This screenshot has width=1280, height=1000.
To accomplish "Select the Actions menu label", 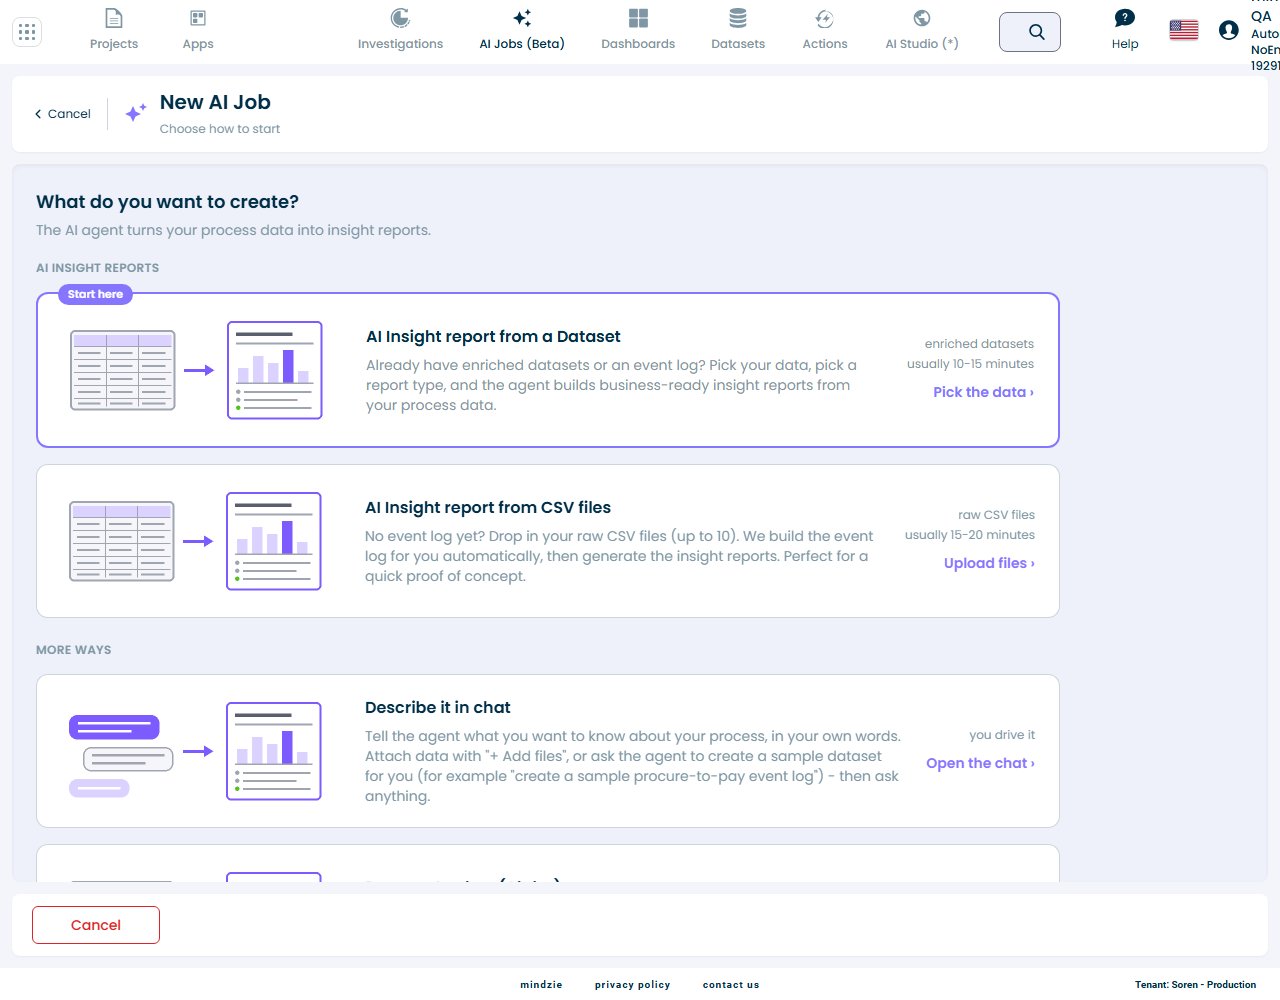I will 825,44.
